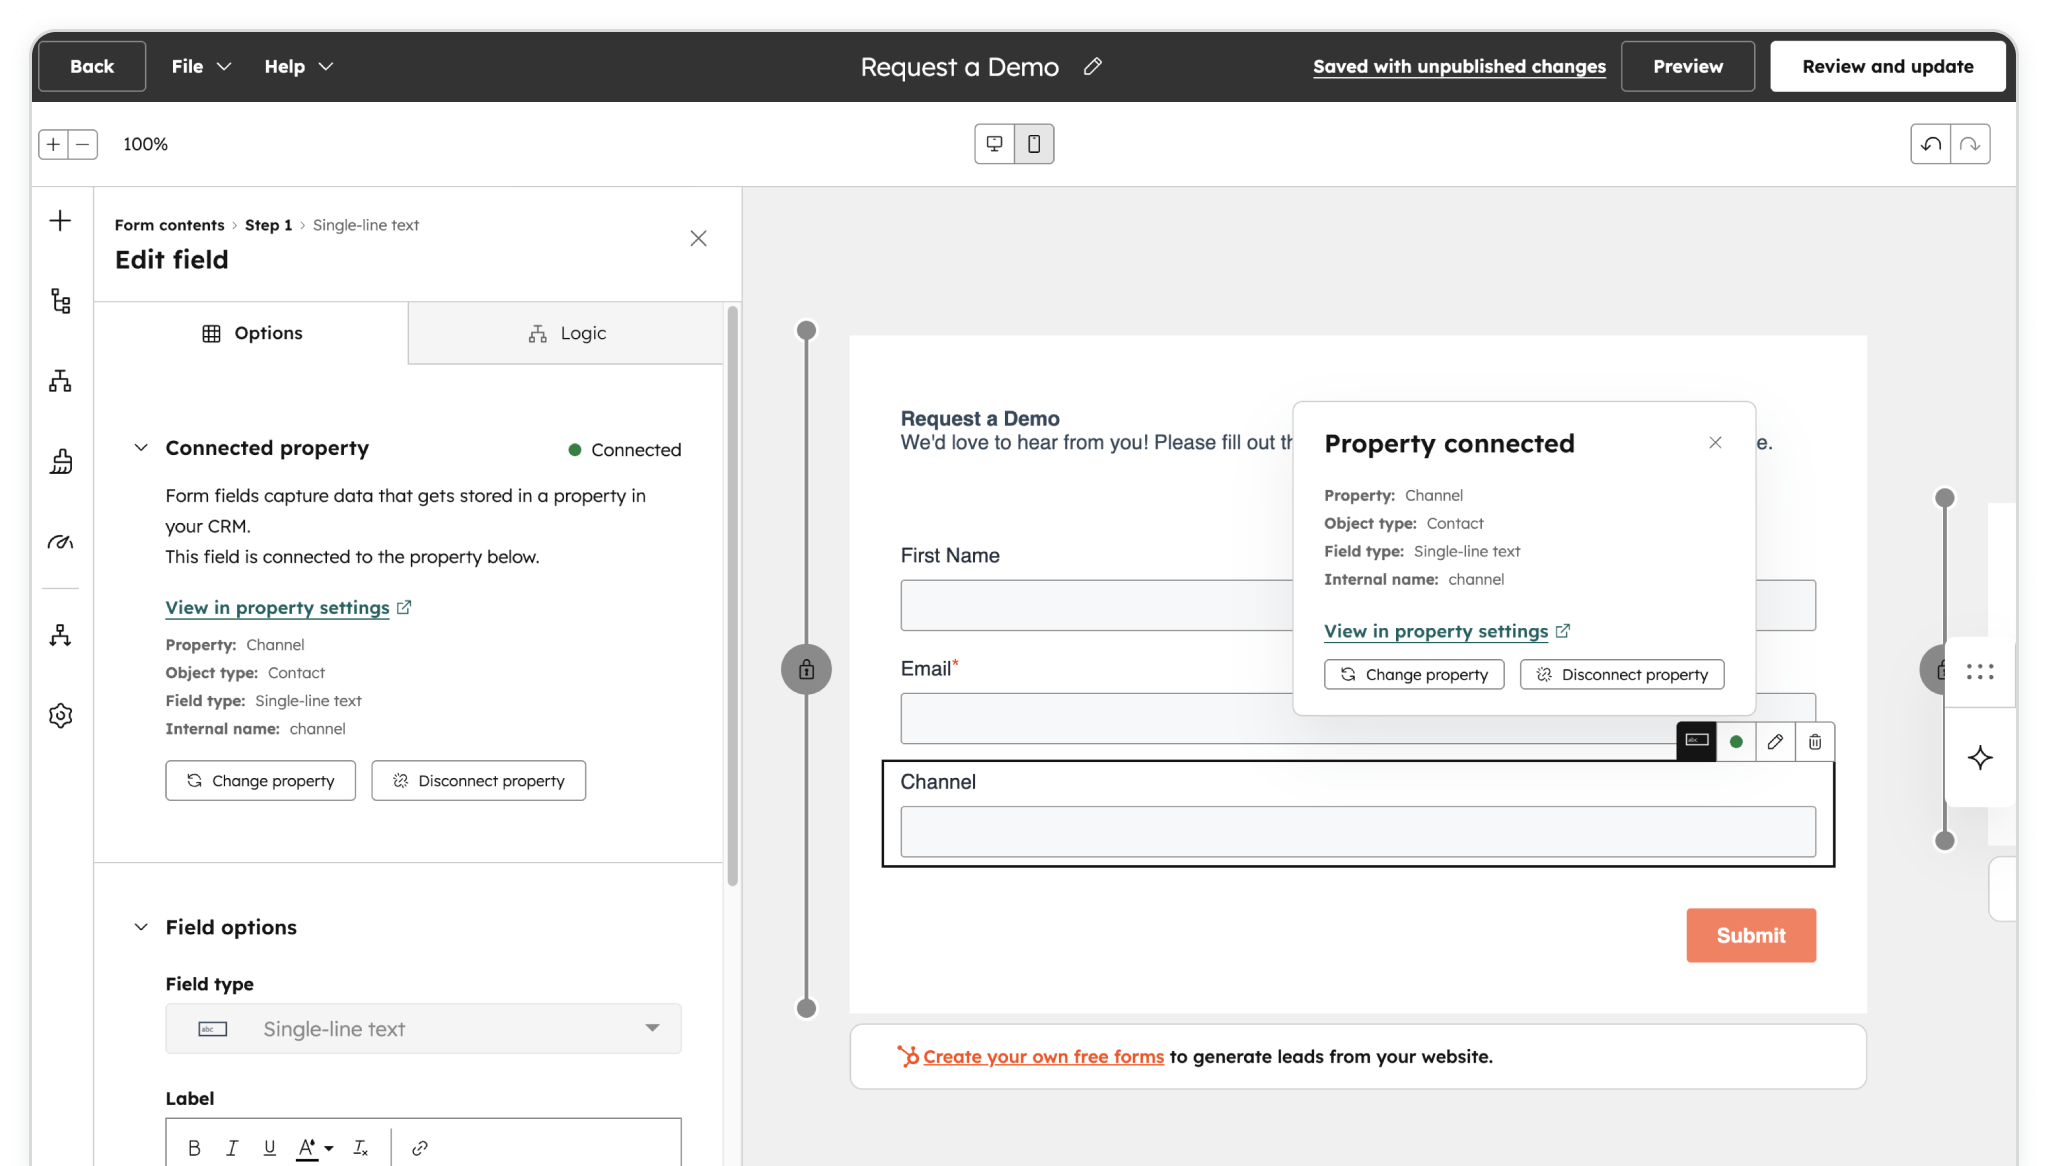Viewport: 2048px width, 1166px height.
Task: Click Disconnect property in the popup
Action: (x=1621, y=674)
